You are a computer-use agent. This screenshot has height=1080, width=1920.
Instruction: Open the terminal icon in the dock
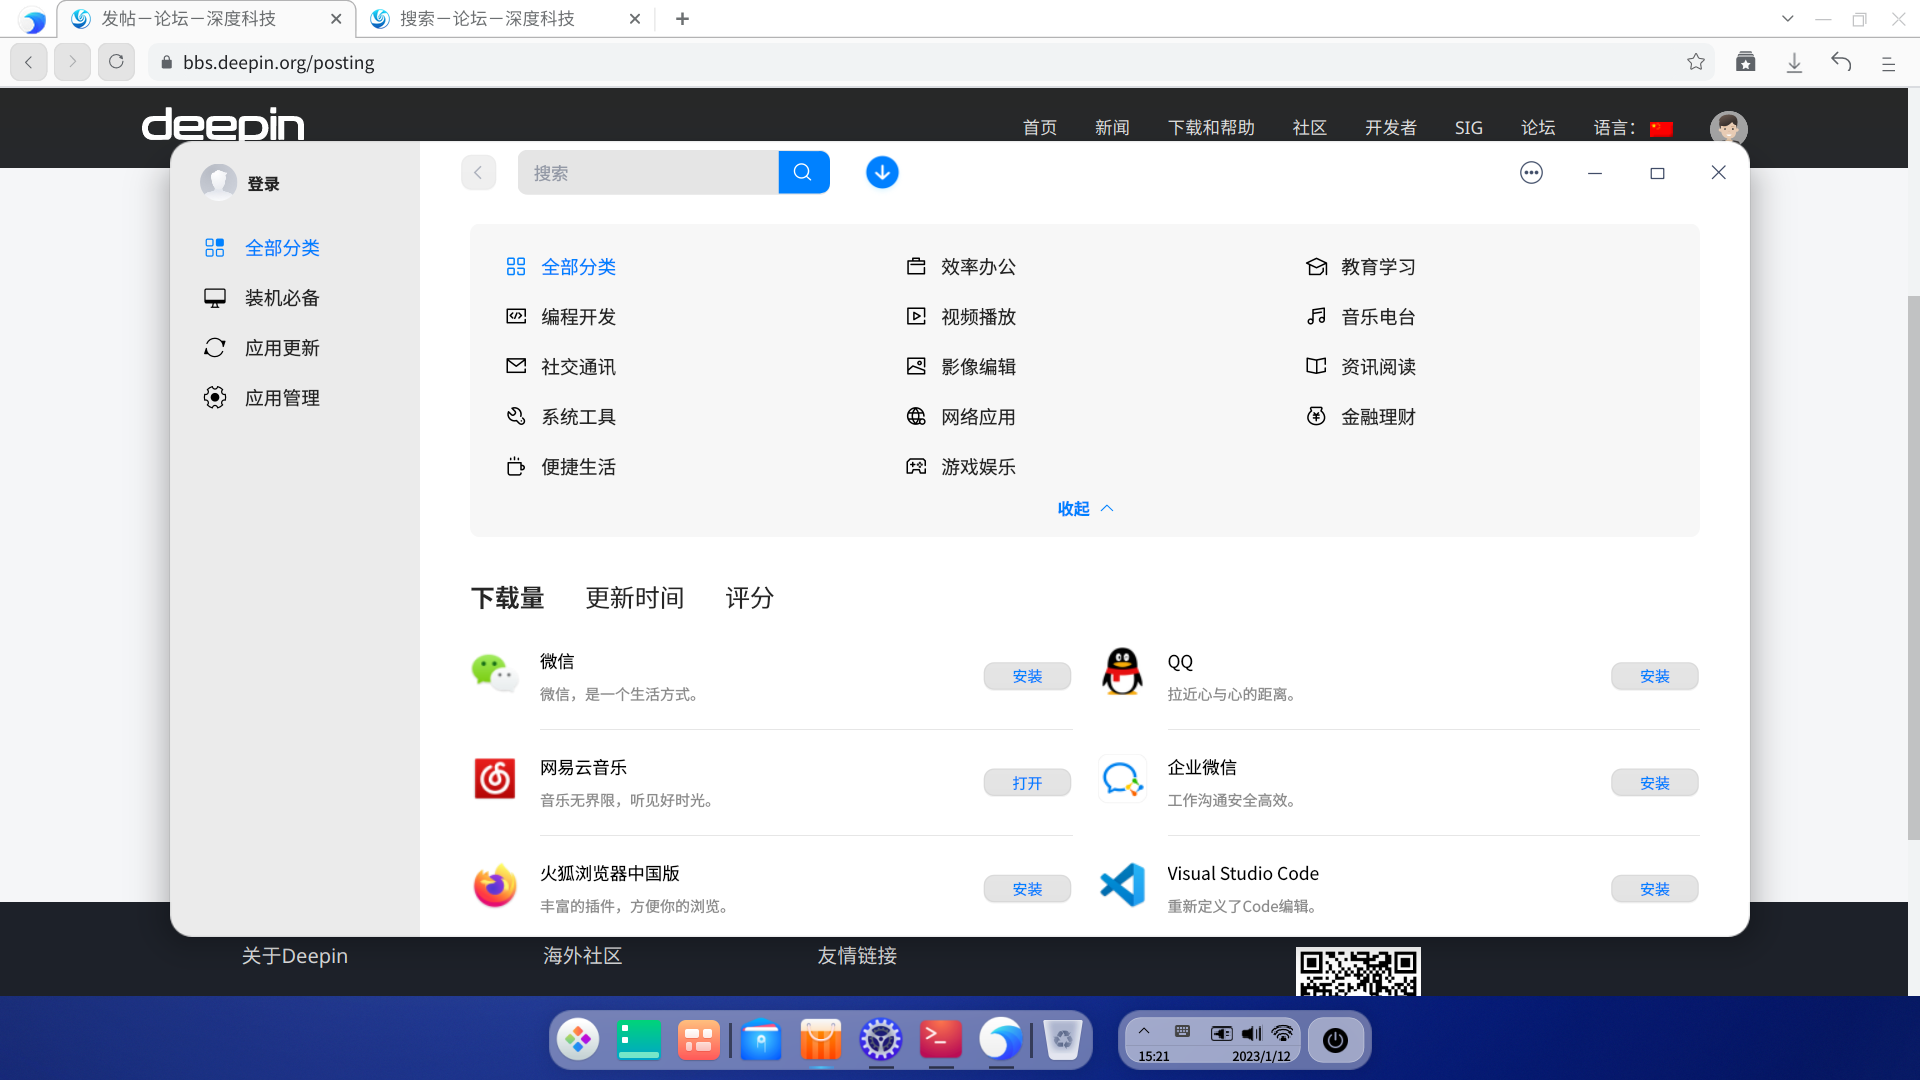pos(940,1040)
